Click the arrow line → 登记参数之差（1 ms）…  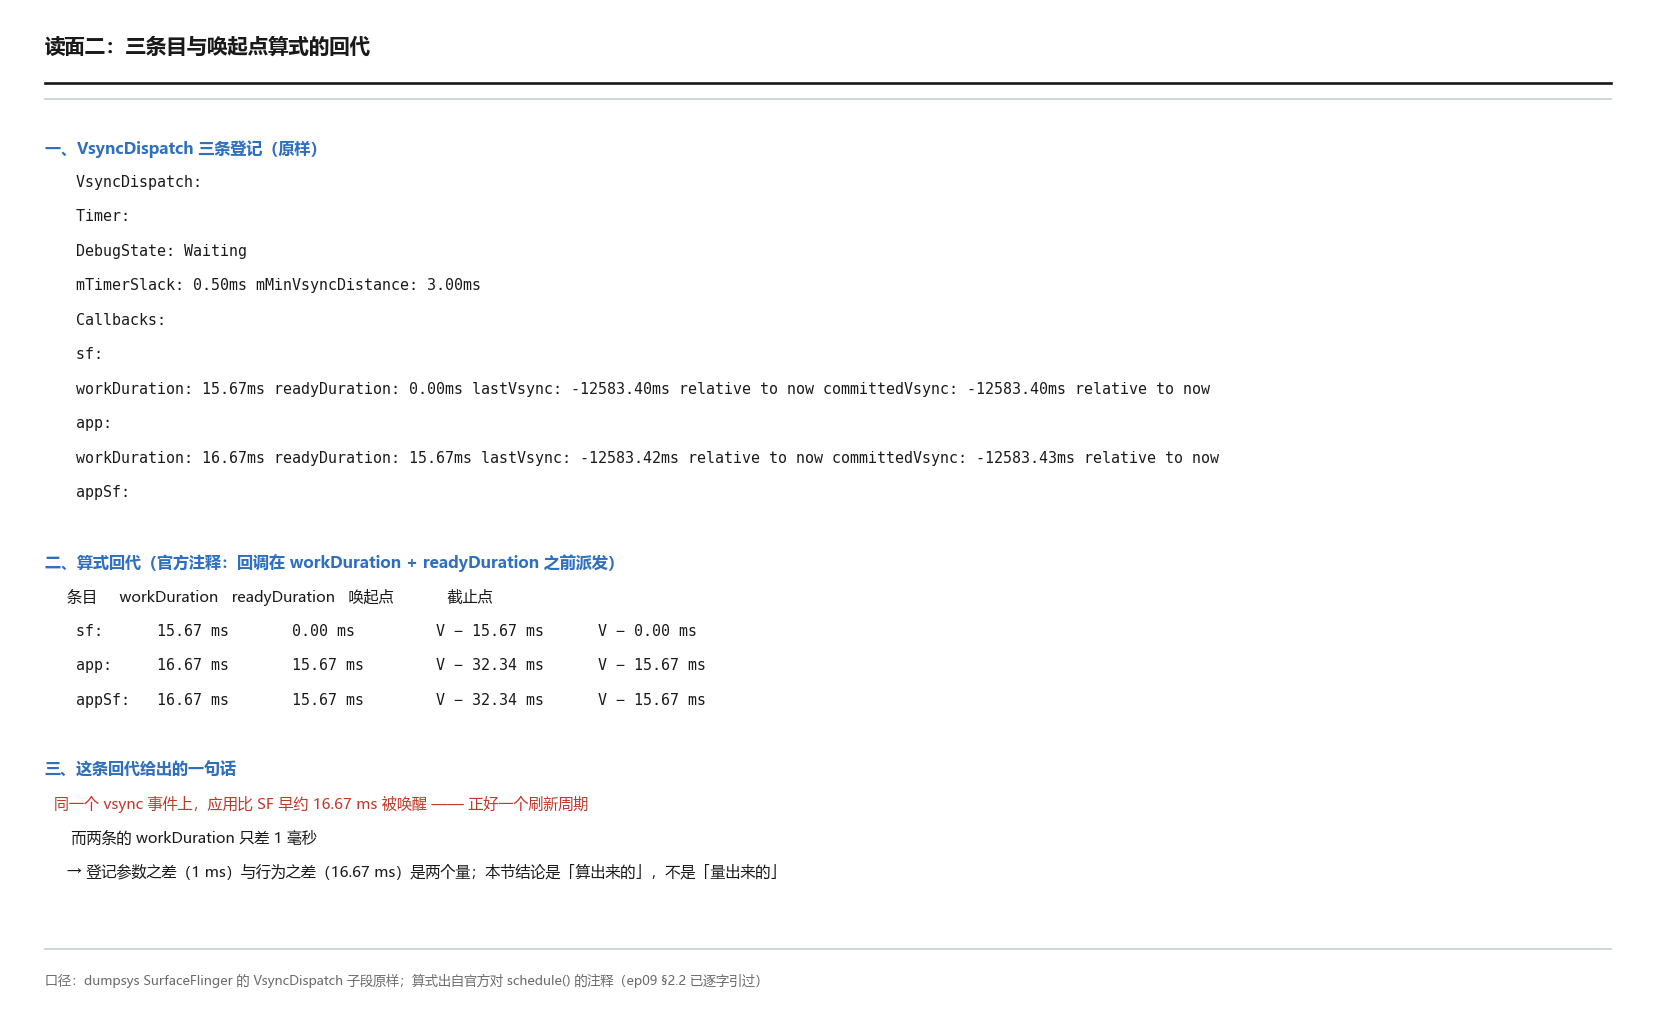422,872
